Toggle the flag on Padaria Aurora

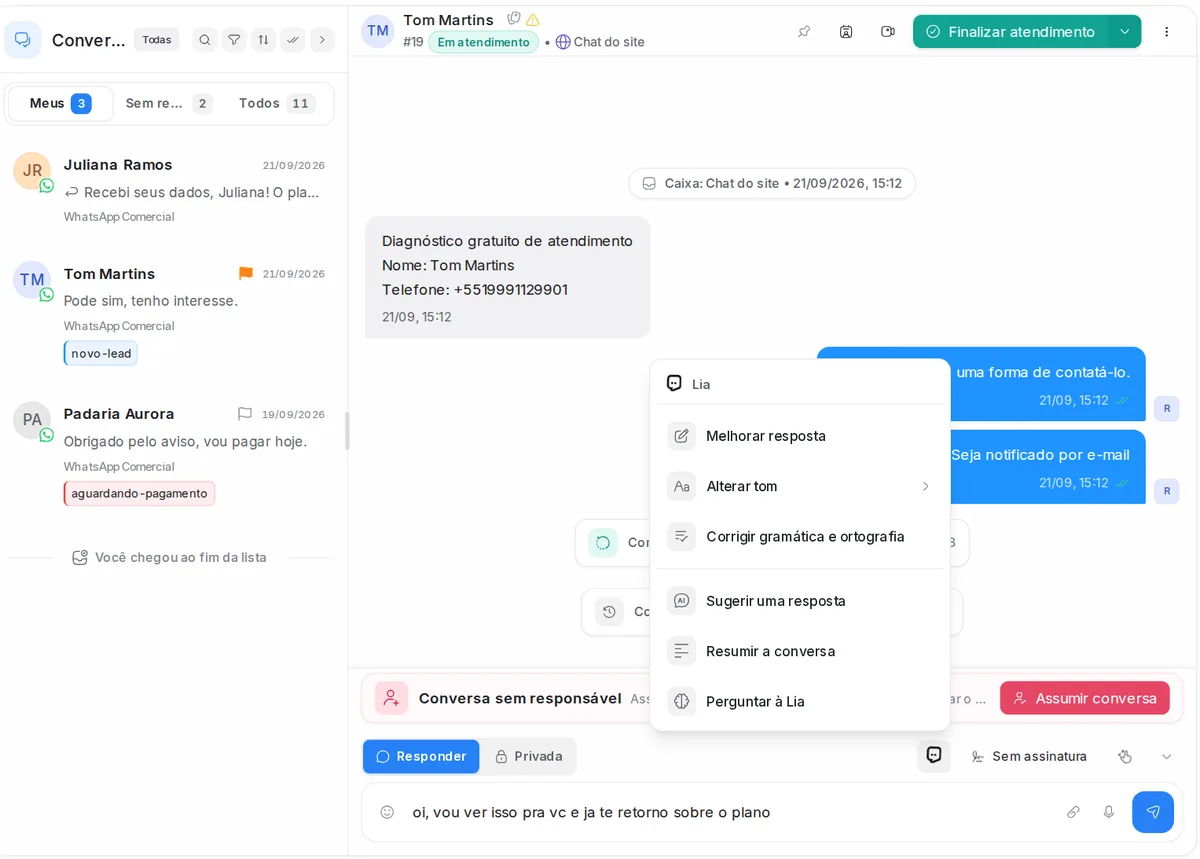click(245, 414)
